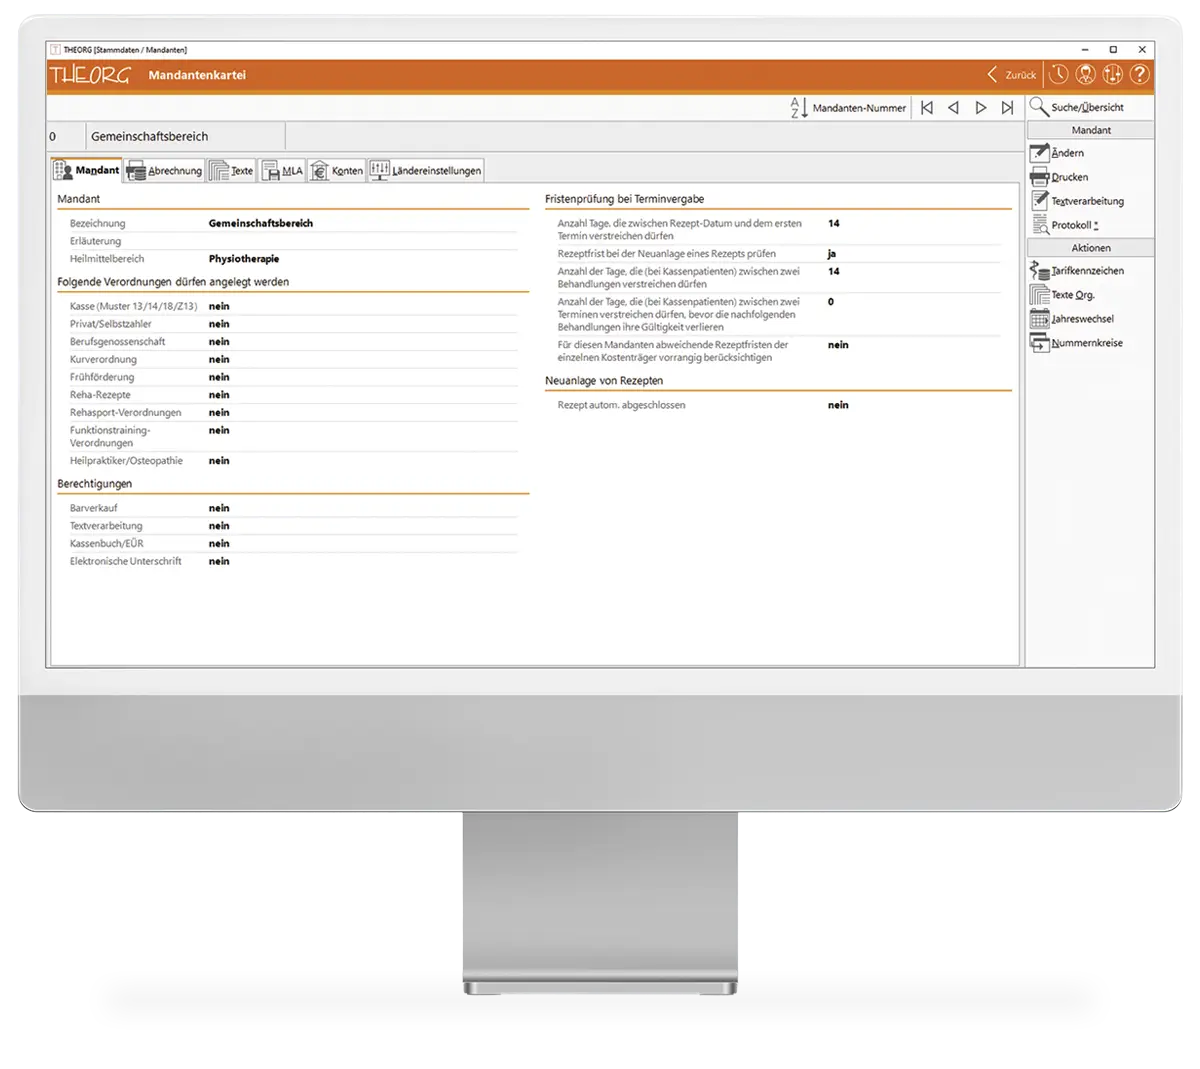Jump to the last Mandant record

(x=1007, y=108)
